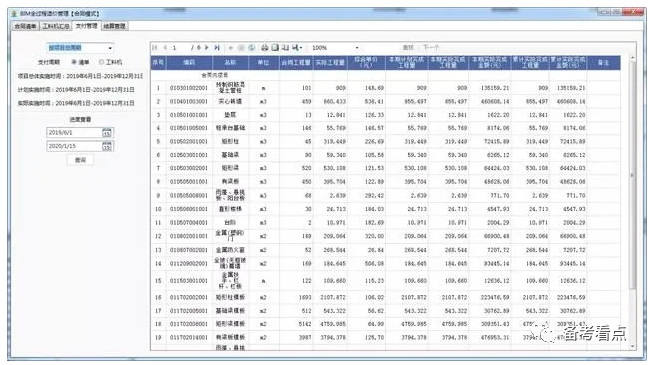Click the scrollbar up arrow
This screenshot has height=365, width=650.
(x=633, y=58)
